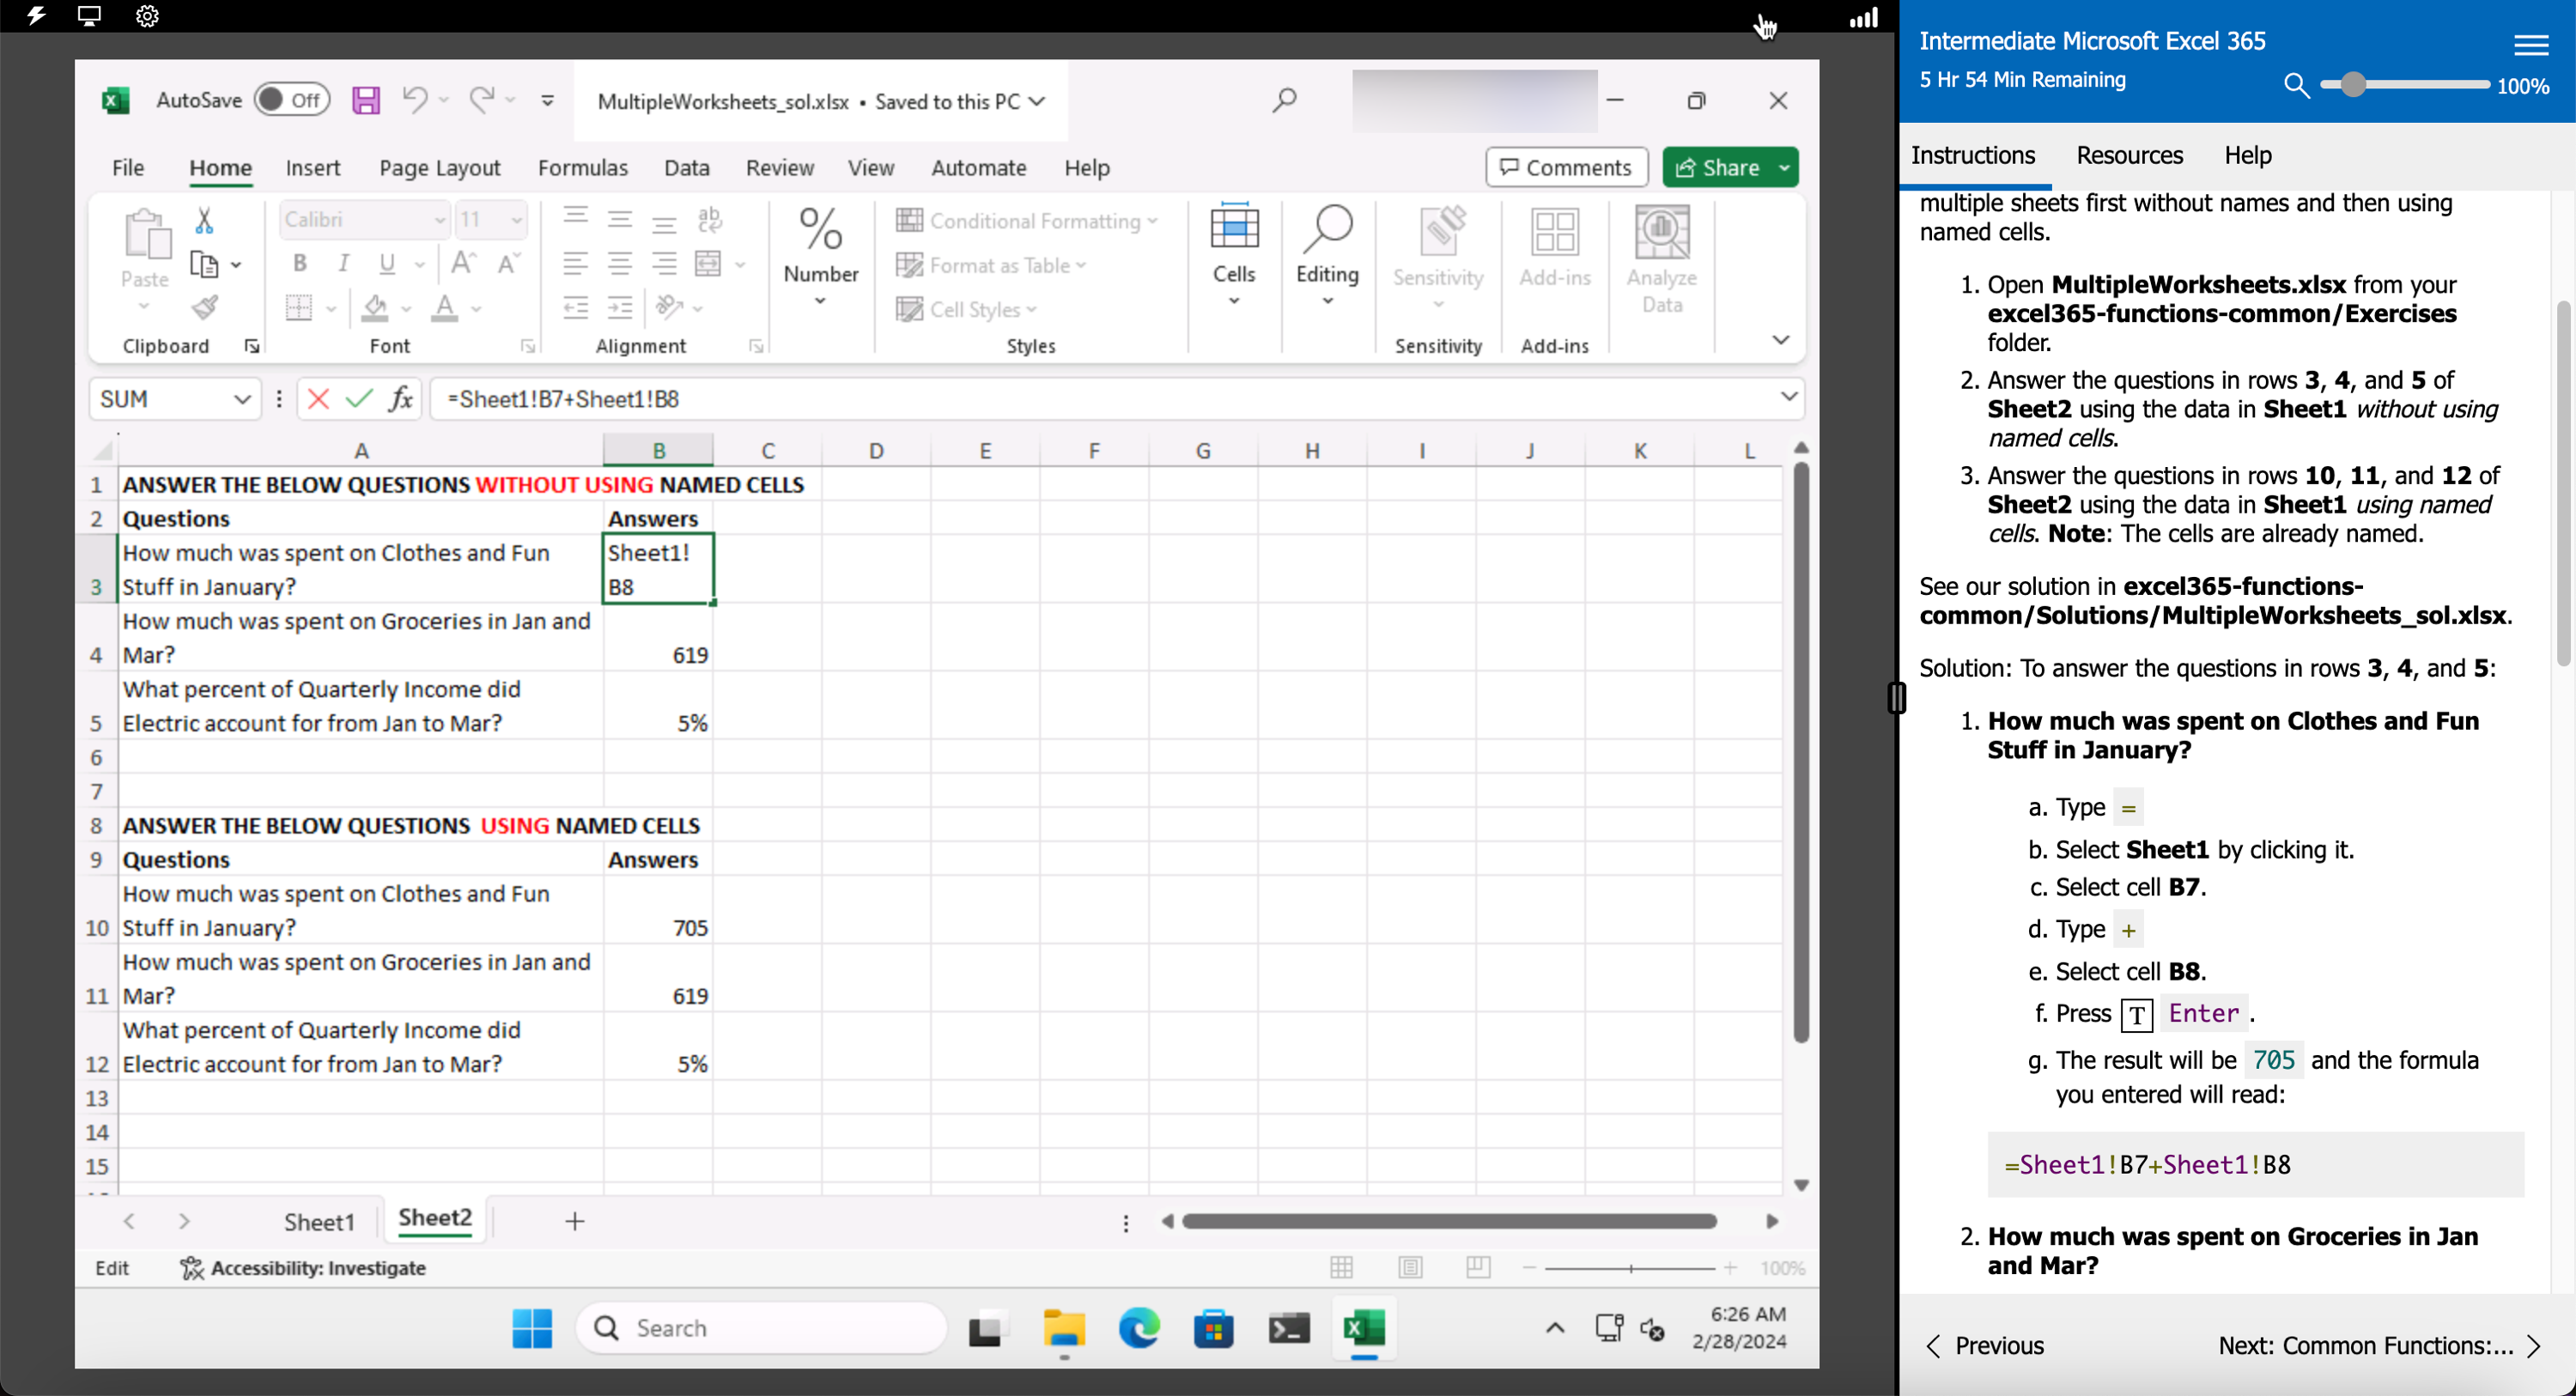Viewport: 2576px width, 1396px height.
Task: Apply bold formatting
Action: tap(298, 263)
